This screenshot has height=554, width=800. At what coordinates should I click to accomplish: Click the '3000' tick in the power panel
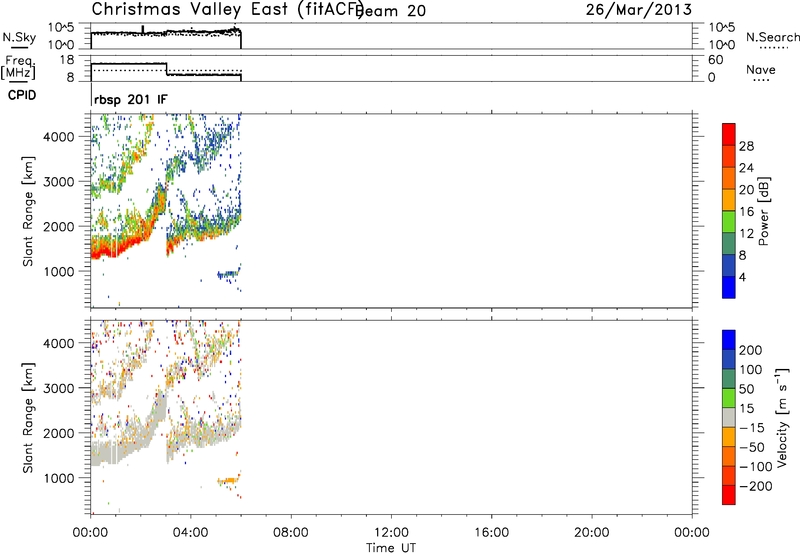coord(59,182)
